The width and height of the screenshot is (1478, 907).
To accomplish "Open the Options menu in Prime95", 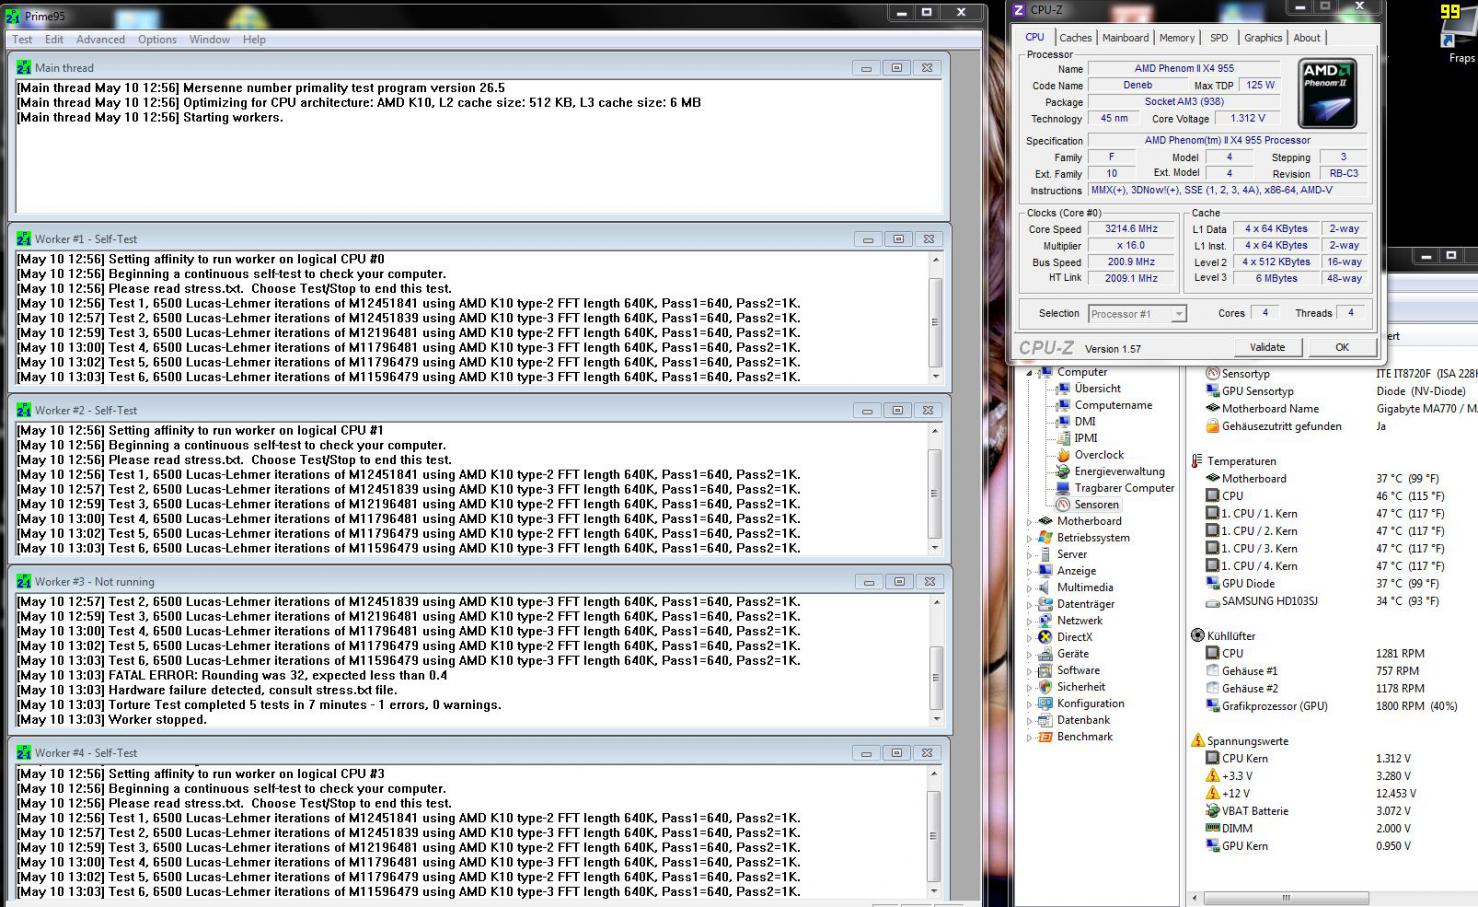I will point(157,39).
